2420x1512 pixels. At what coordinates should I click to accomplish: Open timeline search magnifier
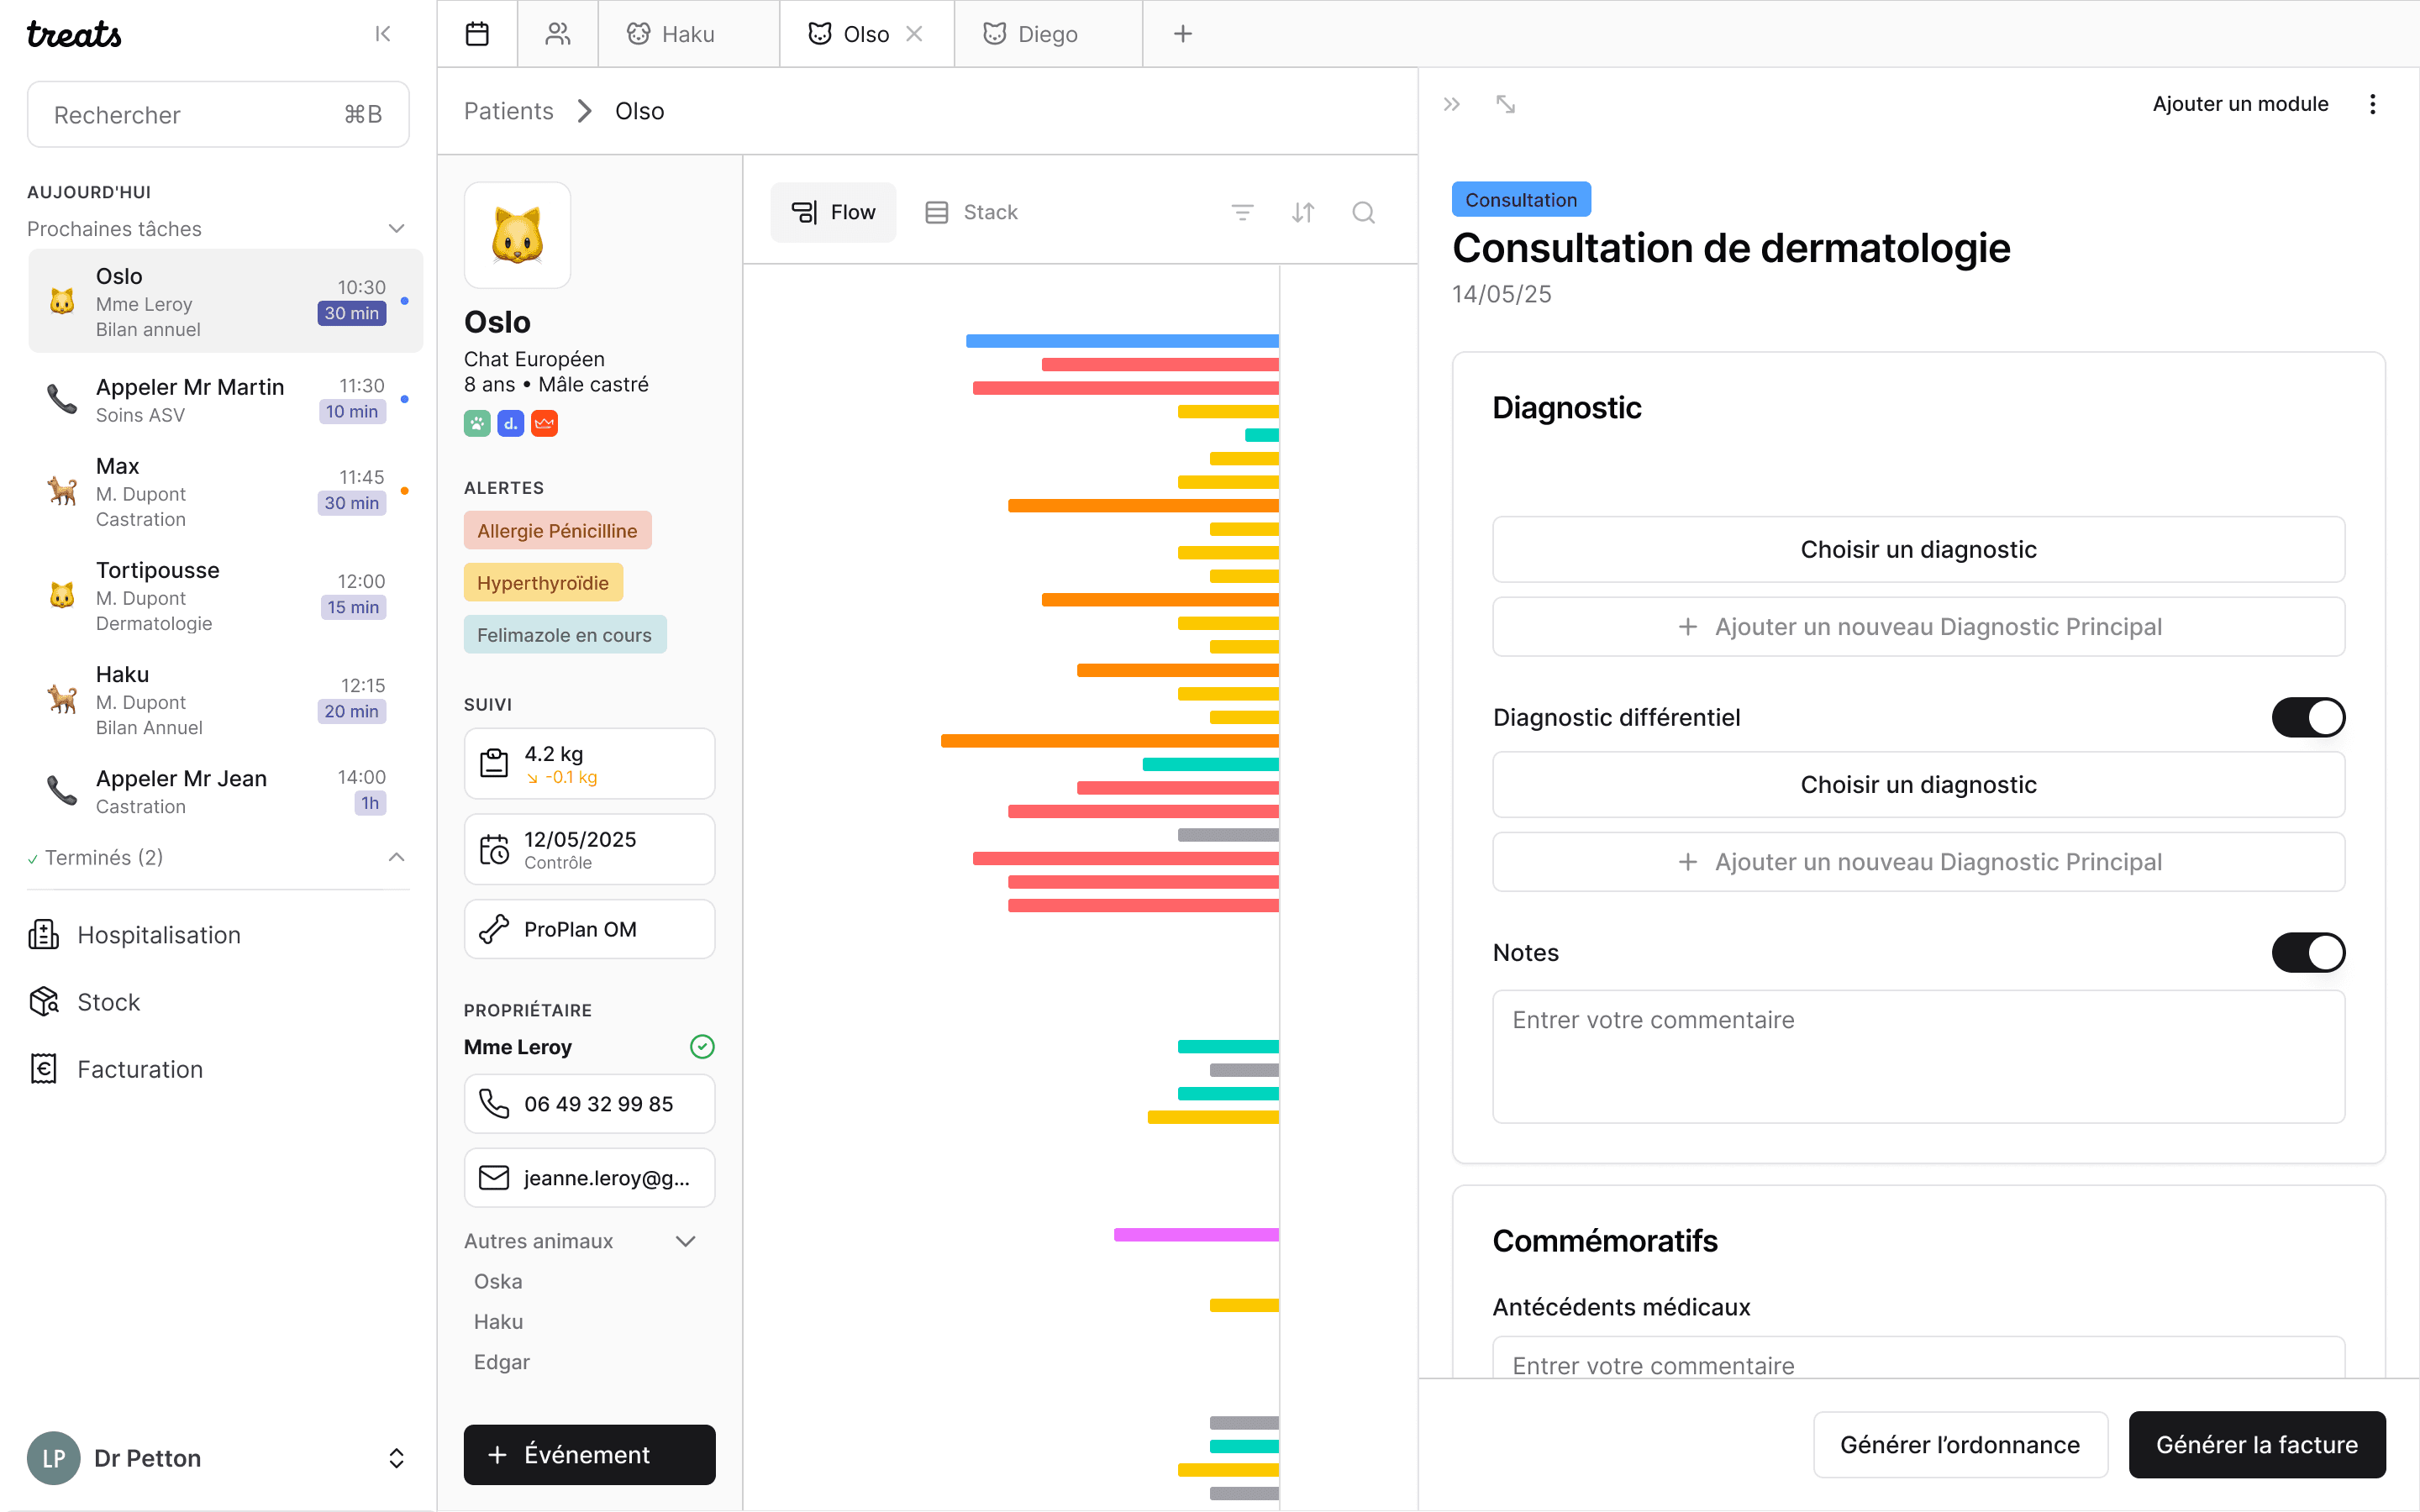click(1363, 212)
